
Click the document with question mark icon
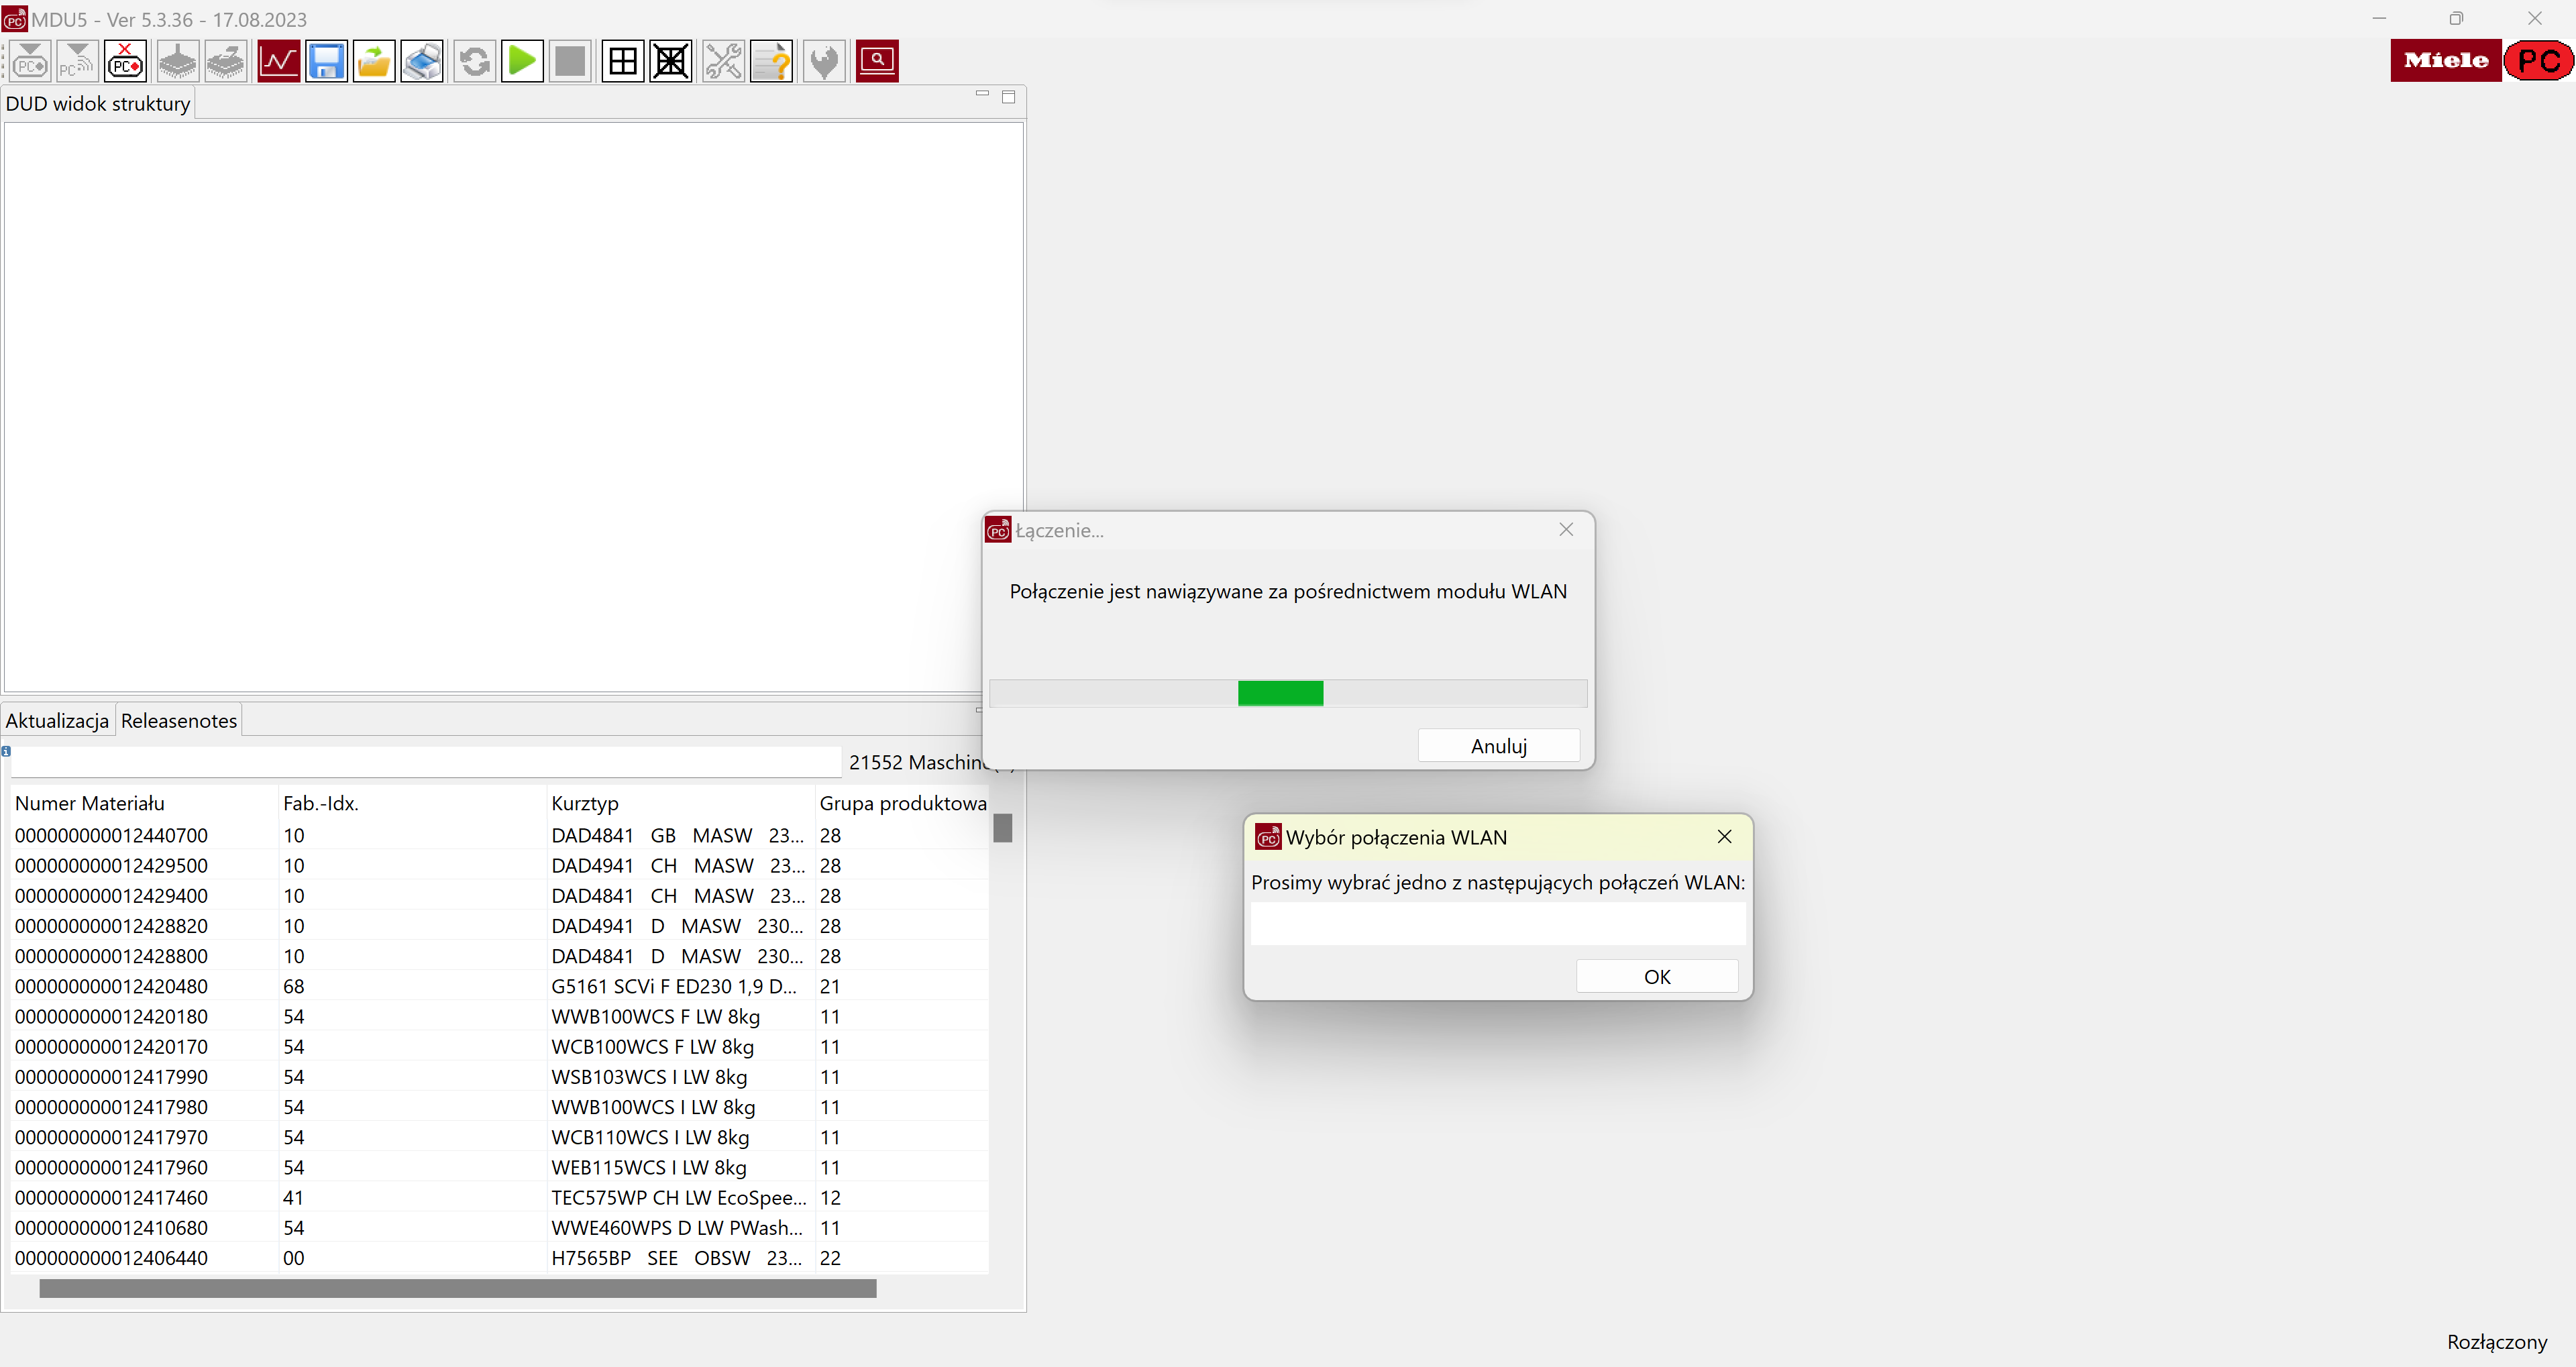(x=771, y=62)
